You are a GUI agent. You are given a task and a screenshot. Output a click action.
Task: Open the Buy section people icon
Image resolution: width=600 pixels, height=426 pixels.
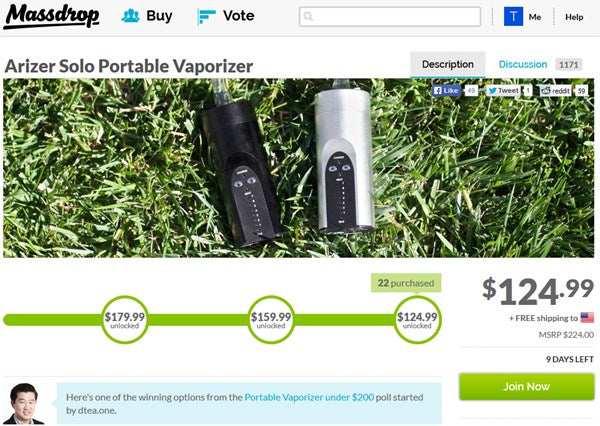130,16
